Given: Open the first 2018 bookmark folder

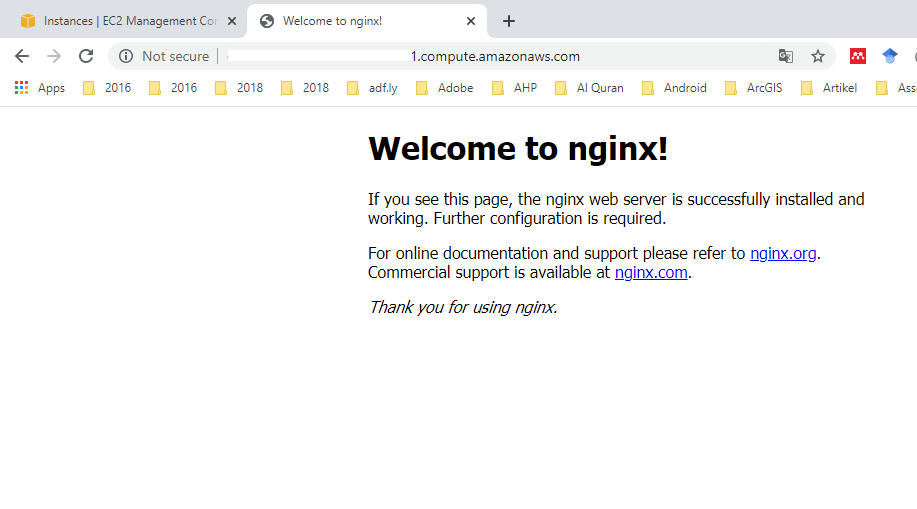Looking at the screenshot, I should (x=239, y=88).
